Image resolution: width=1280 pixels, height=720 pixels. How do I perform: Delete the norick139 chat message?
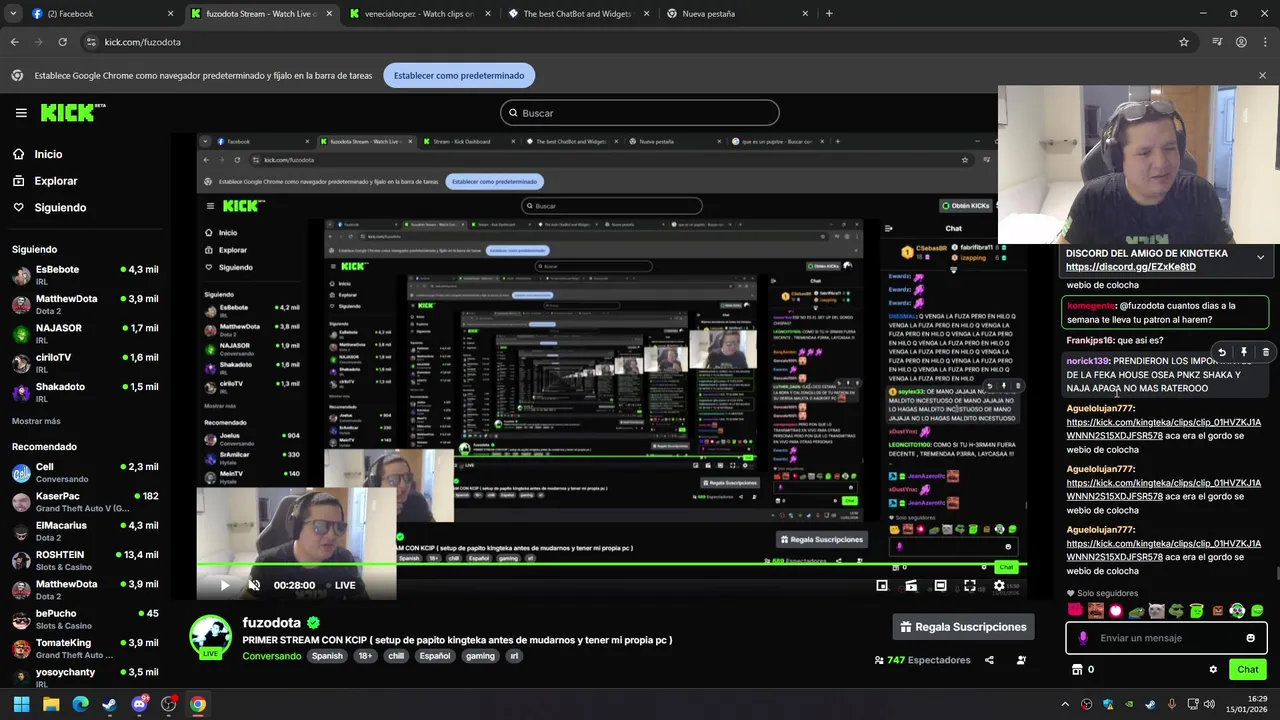click(1265, 353)
